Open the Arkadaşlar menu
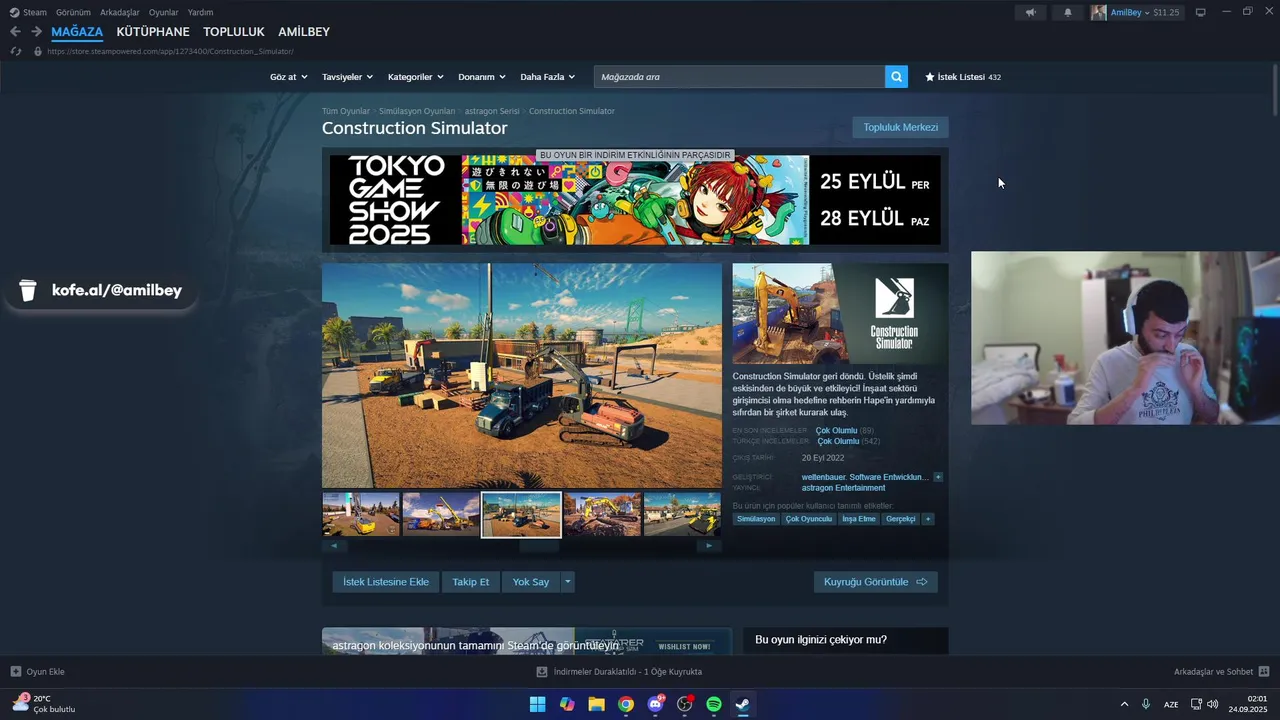The width and height of the screenshot is (1280, 720). click(120, 12)
